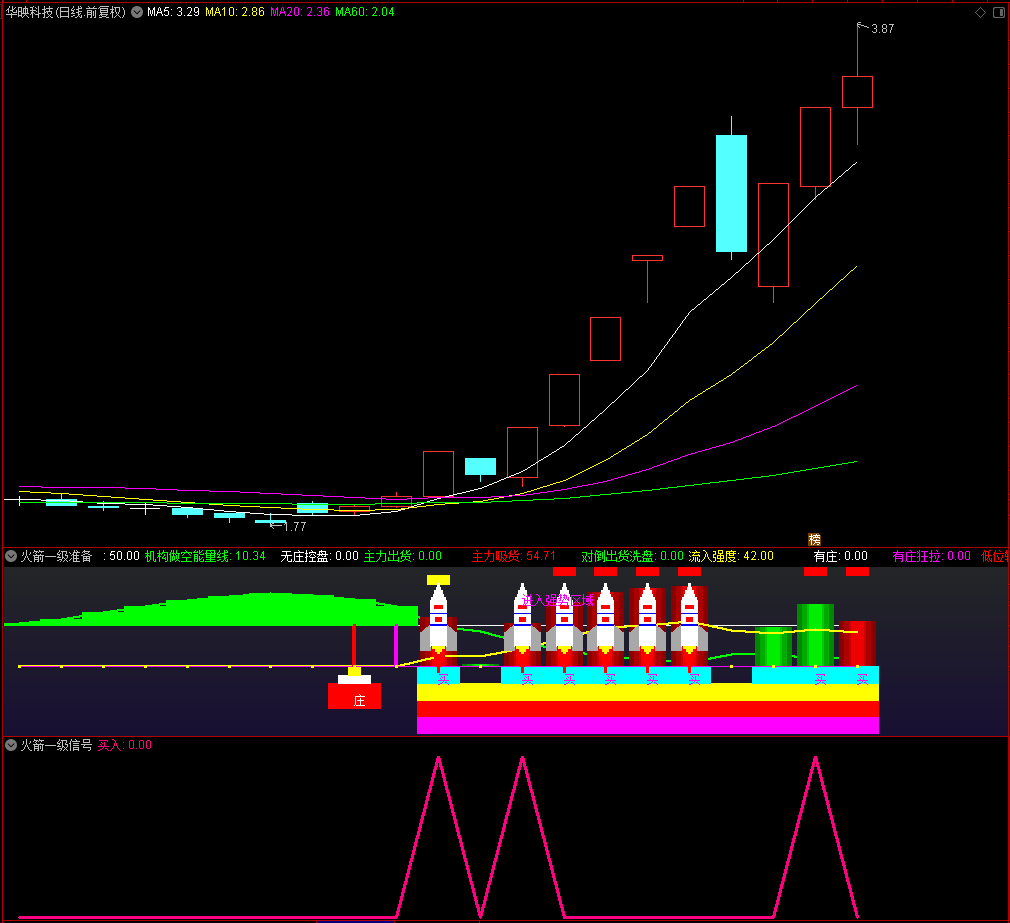Expand the 火箭一级准备 indicator dropdown
The image size is (1010, 923).
(11, 556)
